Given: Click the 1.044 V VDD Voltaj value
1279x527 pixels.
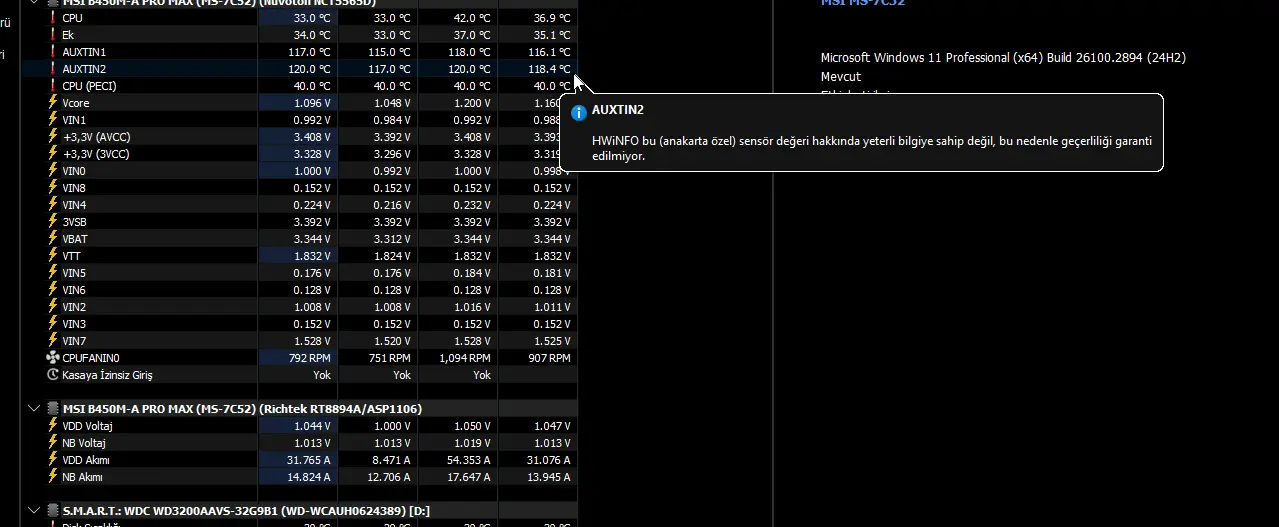Looking at the screenshot, I should 312,426.
